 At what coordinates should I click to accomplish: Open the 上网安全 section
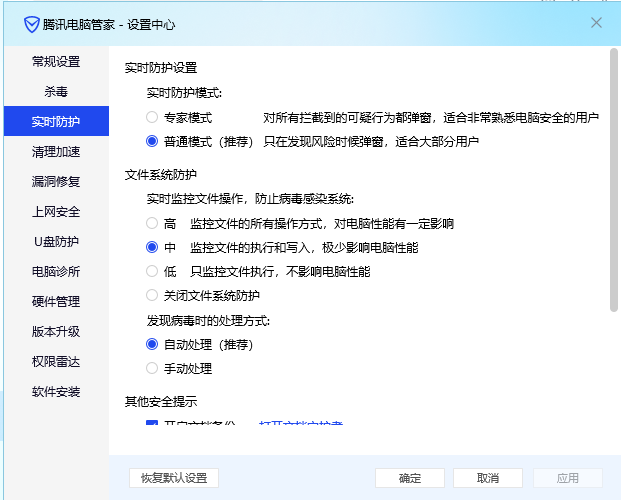[56, 212]
